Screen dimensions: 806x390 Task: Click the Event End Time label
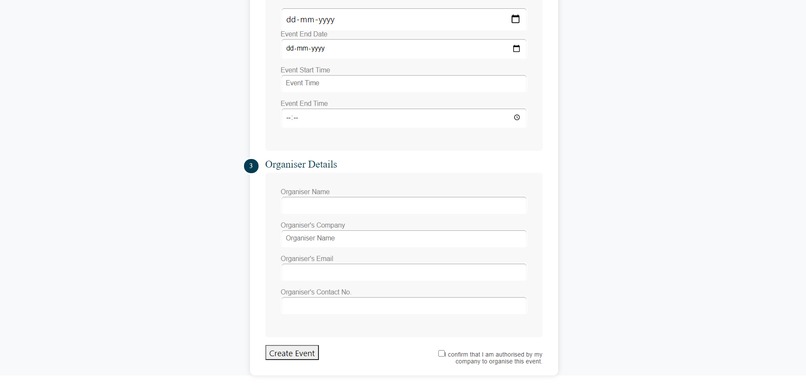click(x=304, y=103)
